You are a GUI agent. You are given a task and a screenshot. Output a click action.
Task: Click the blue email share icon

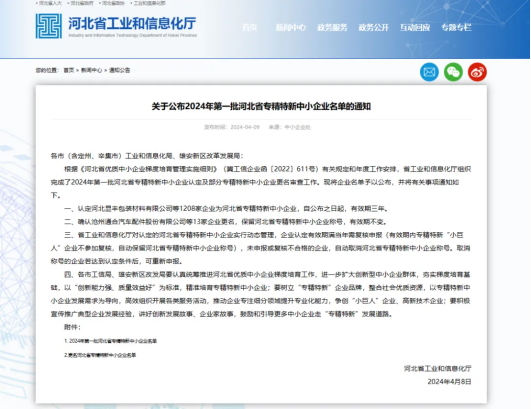[x=429, y=72]
